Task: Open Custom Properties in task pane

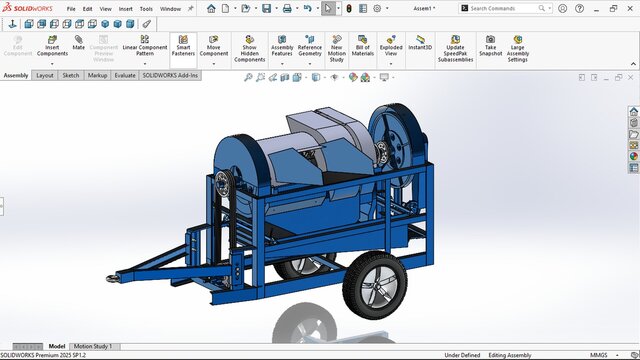Action: pyautogui.click(x=633, y=167)
